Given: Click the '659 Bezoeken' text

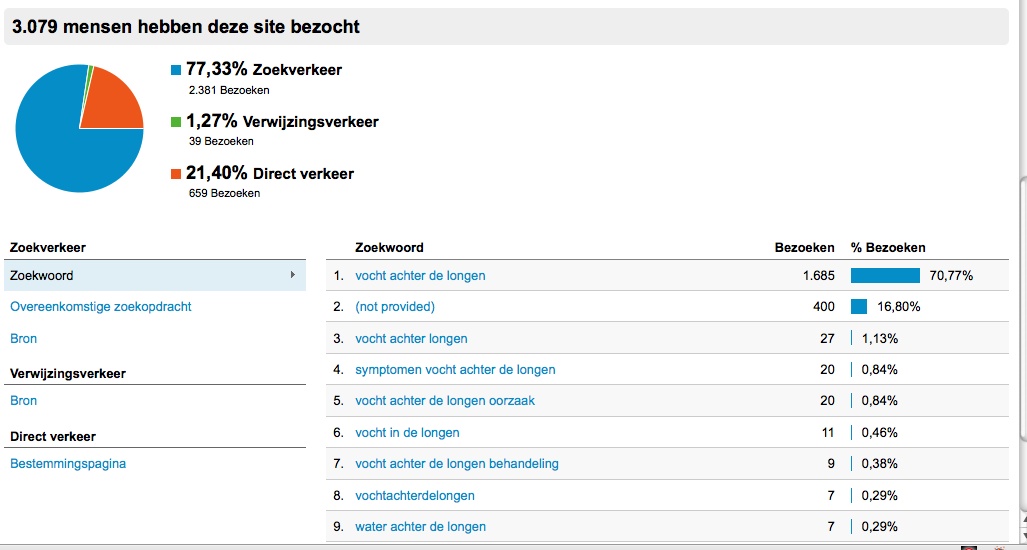Looking at the screenshot, I should (x=224, y=193).
